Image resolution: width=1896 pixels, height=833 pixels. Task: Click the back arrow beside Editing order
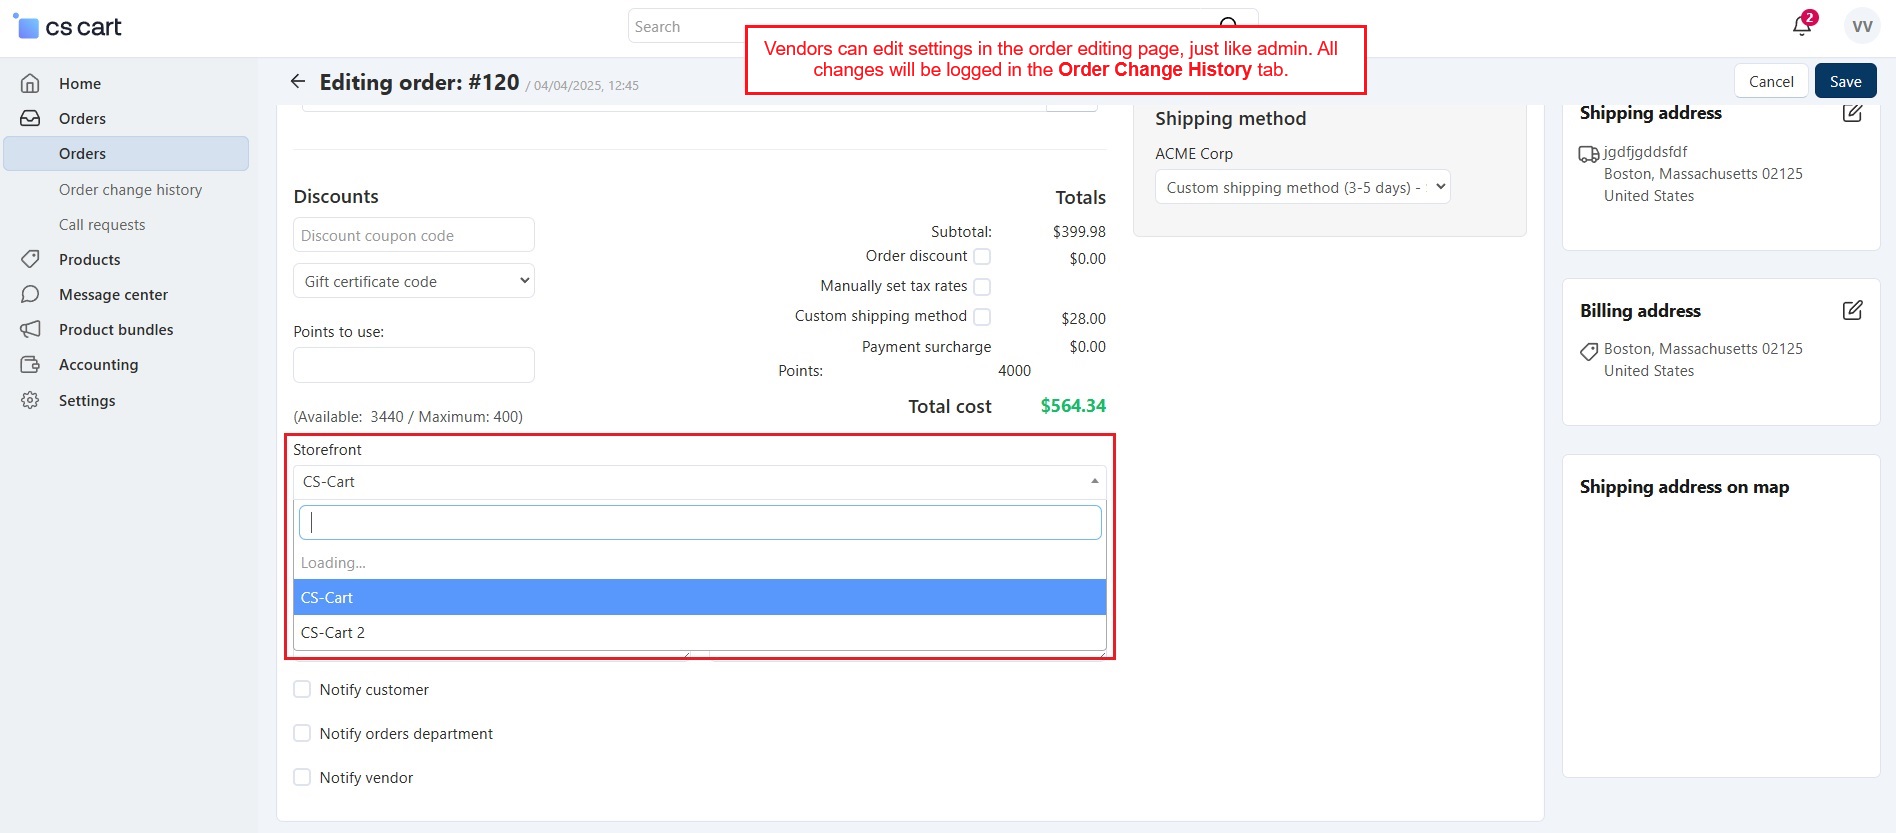[298, 82]
